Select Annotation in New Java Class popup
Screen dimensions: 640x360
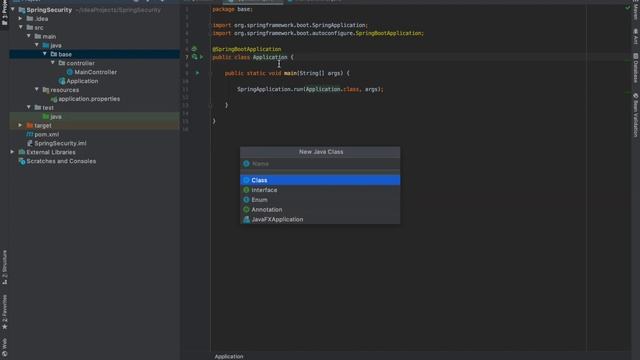[320, 209]
